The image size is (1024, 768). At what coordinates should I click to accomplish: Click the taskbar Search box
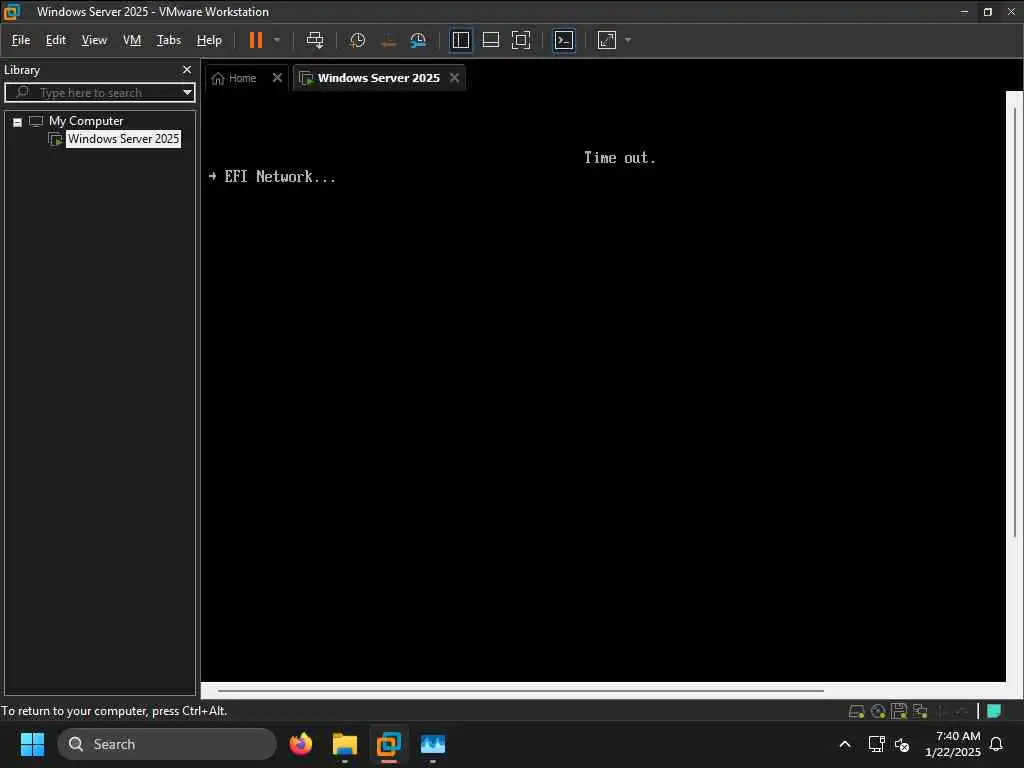click(x=167, y=744)
